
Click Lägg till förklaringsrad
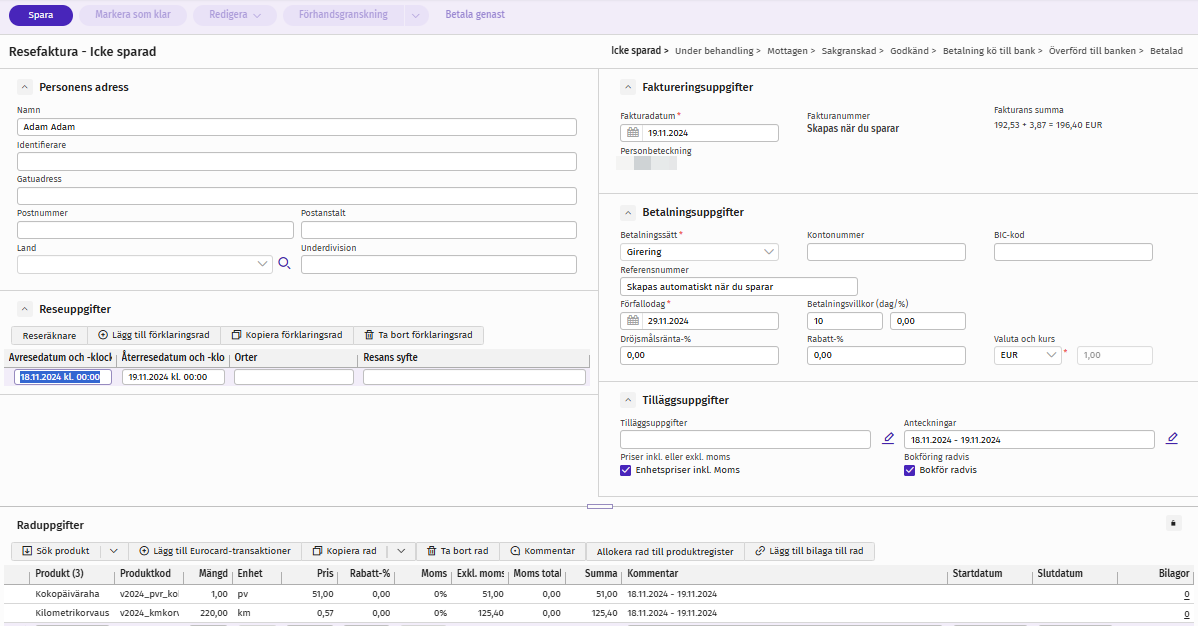[x=154, y=335]
